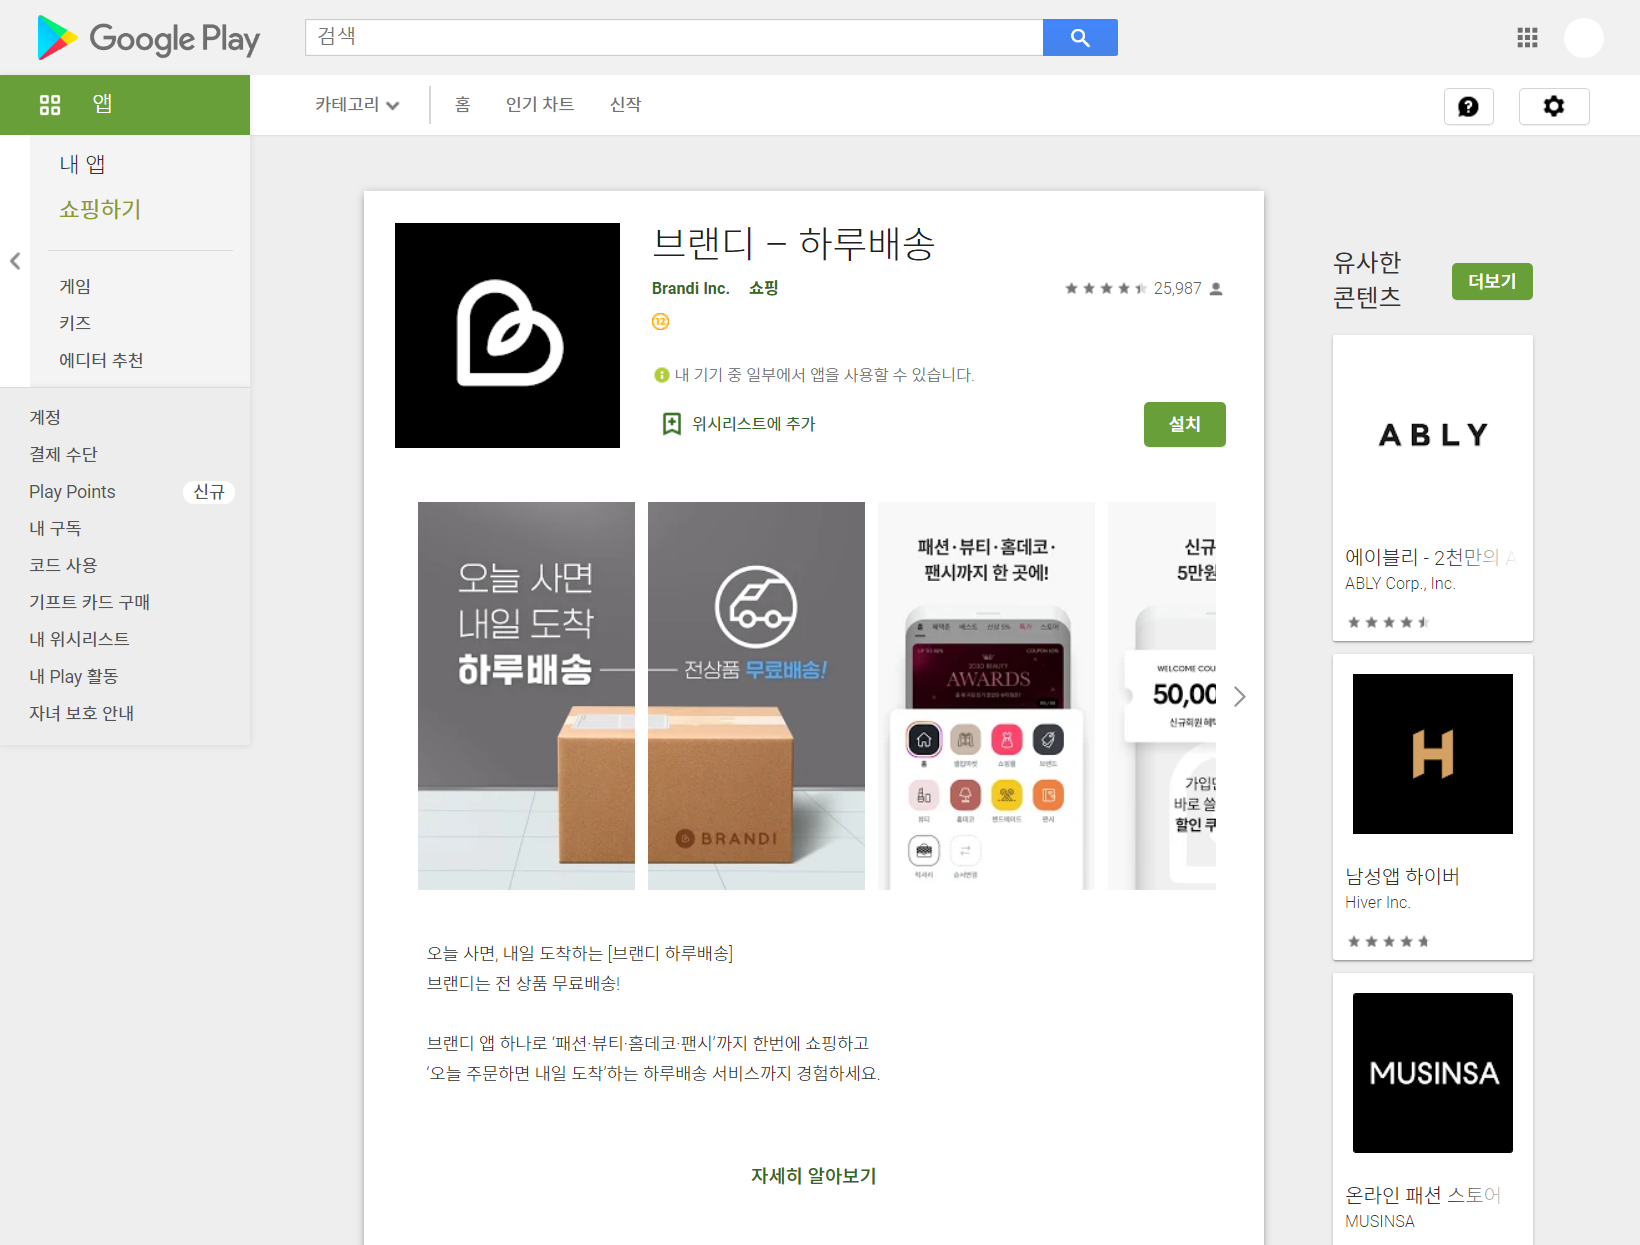The height and width of the screenshot is (1245, 1640).
Task: Click the device compatibility info icon
Action: point(661,375)
